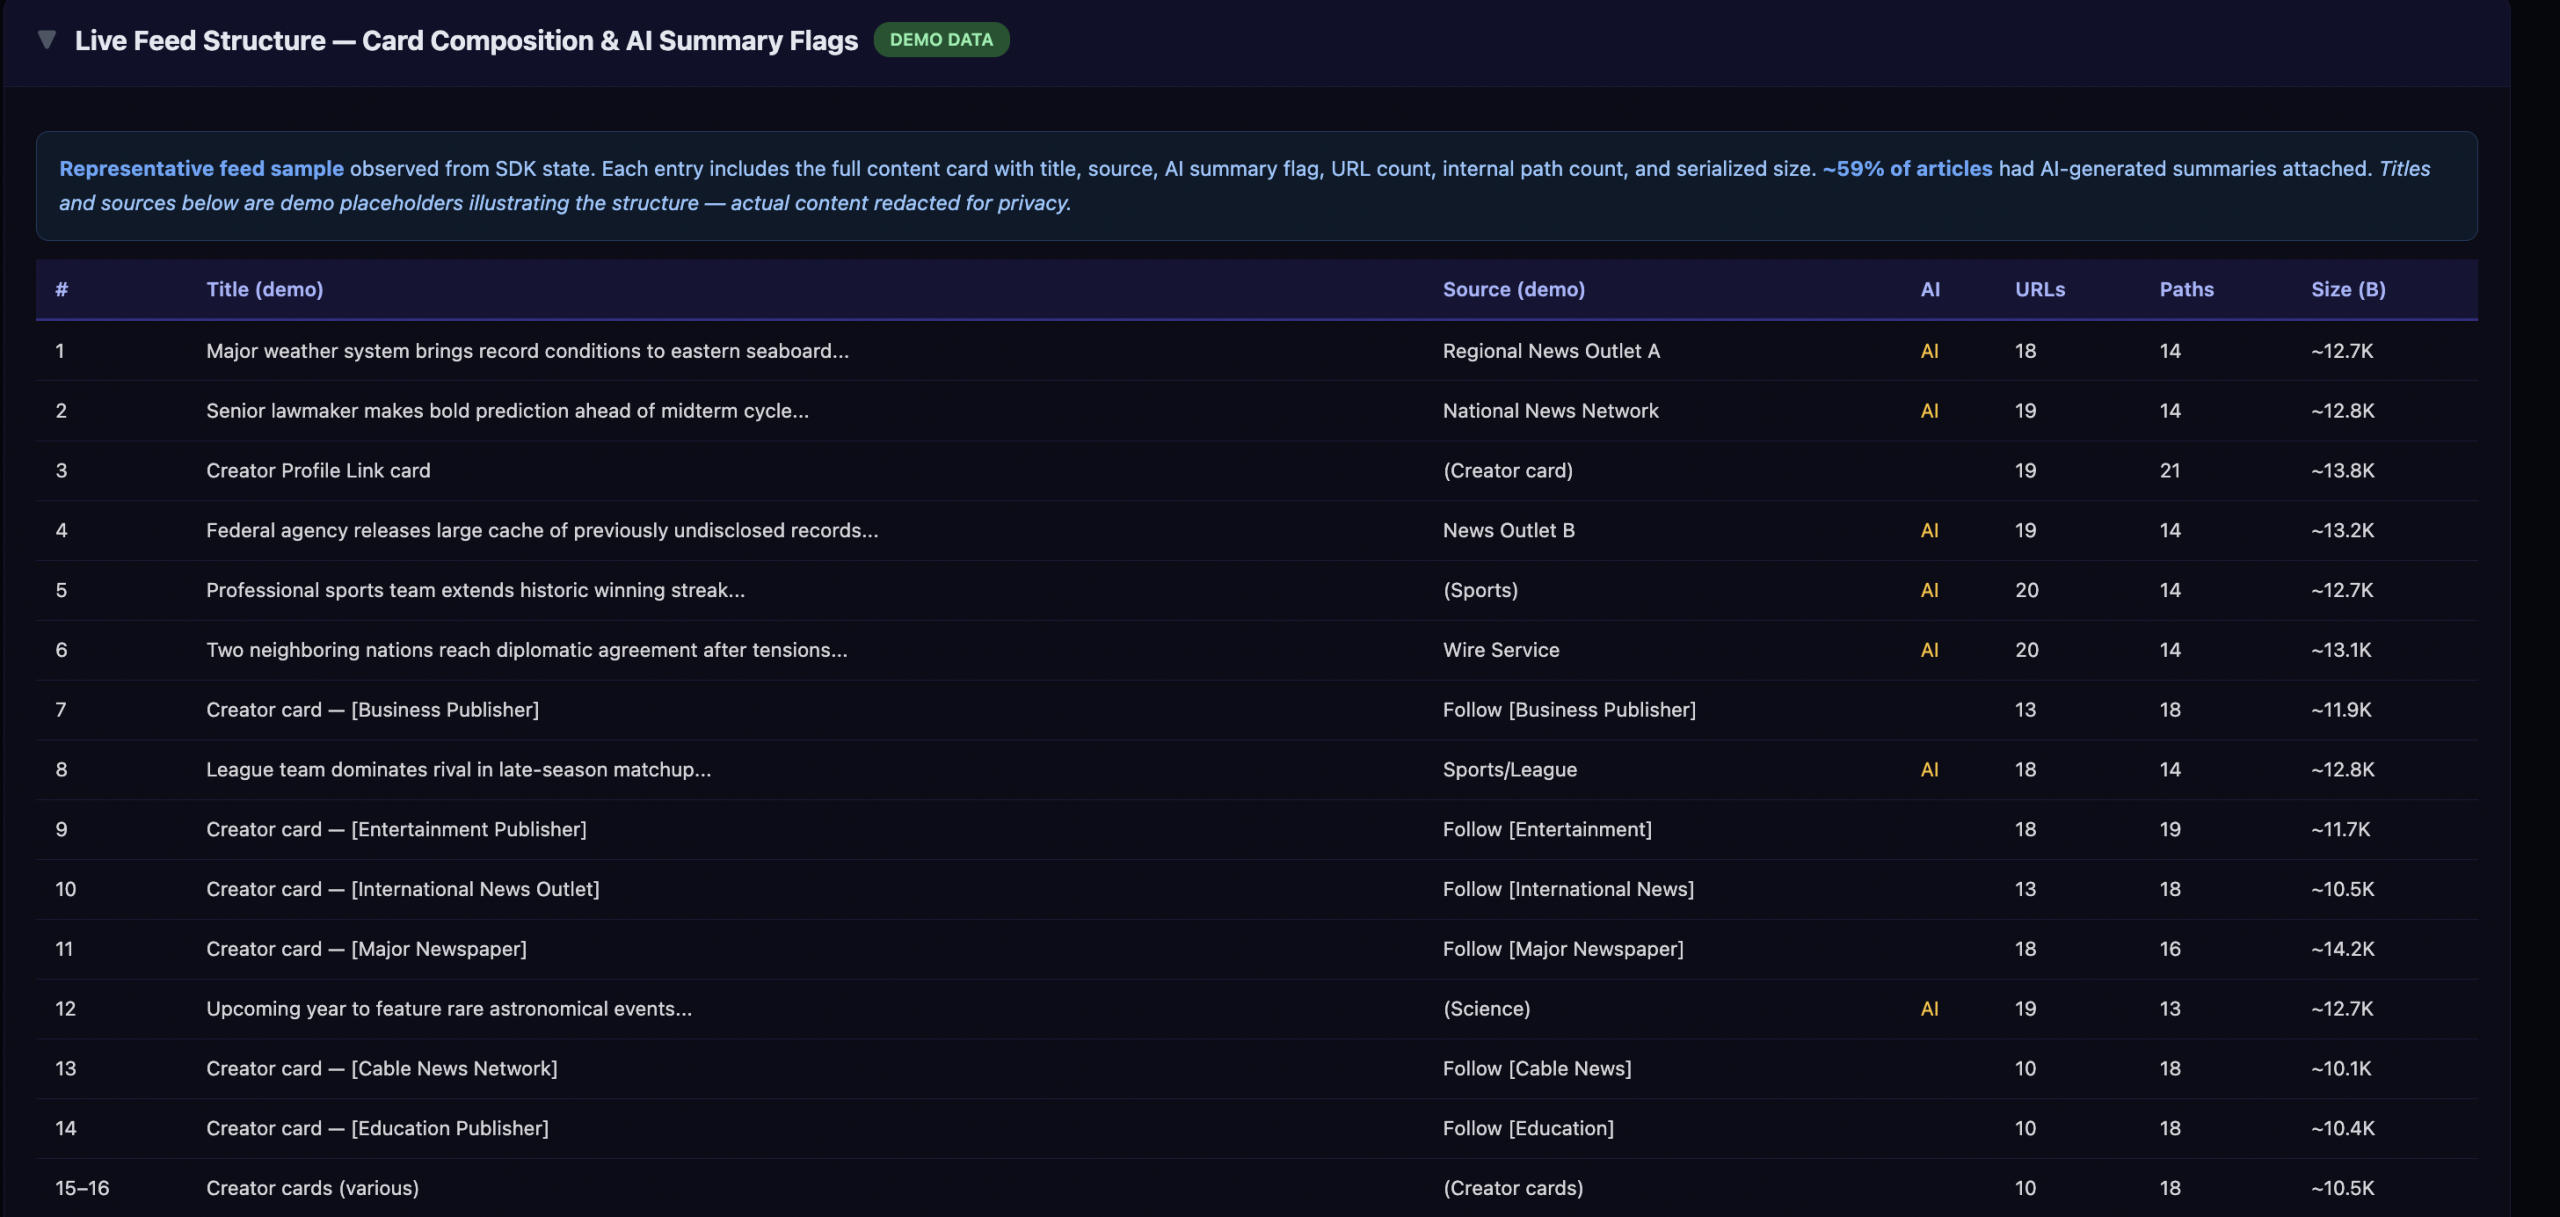Image resolution: width=2560 pixels, height=1217 pixels.
Task: Click AI flag for Wire Service row
Action: click(1929, 650)
